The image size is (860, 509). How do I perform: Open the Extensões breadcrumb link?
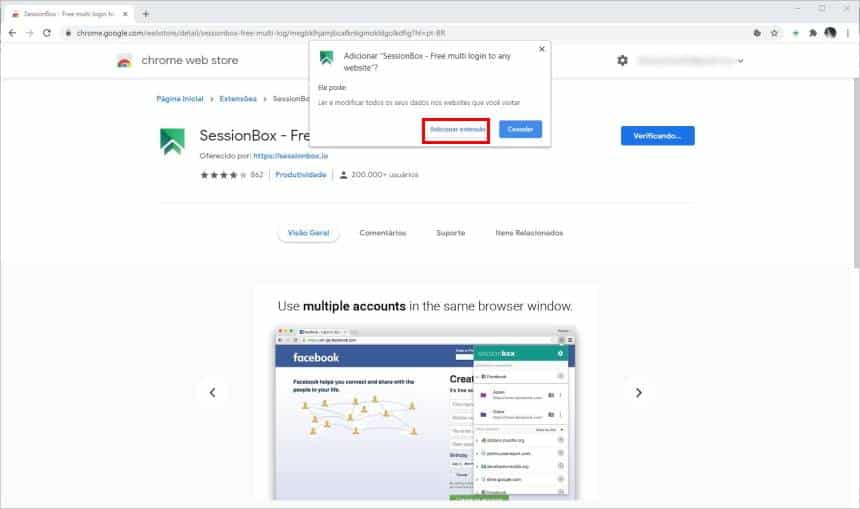click(x=238, y=99)
